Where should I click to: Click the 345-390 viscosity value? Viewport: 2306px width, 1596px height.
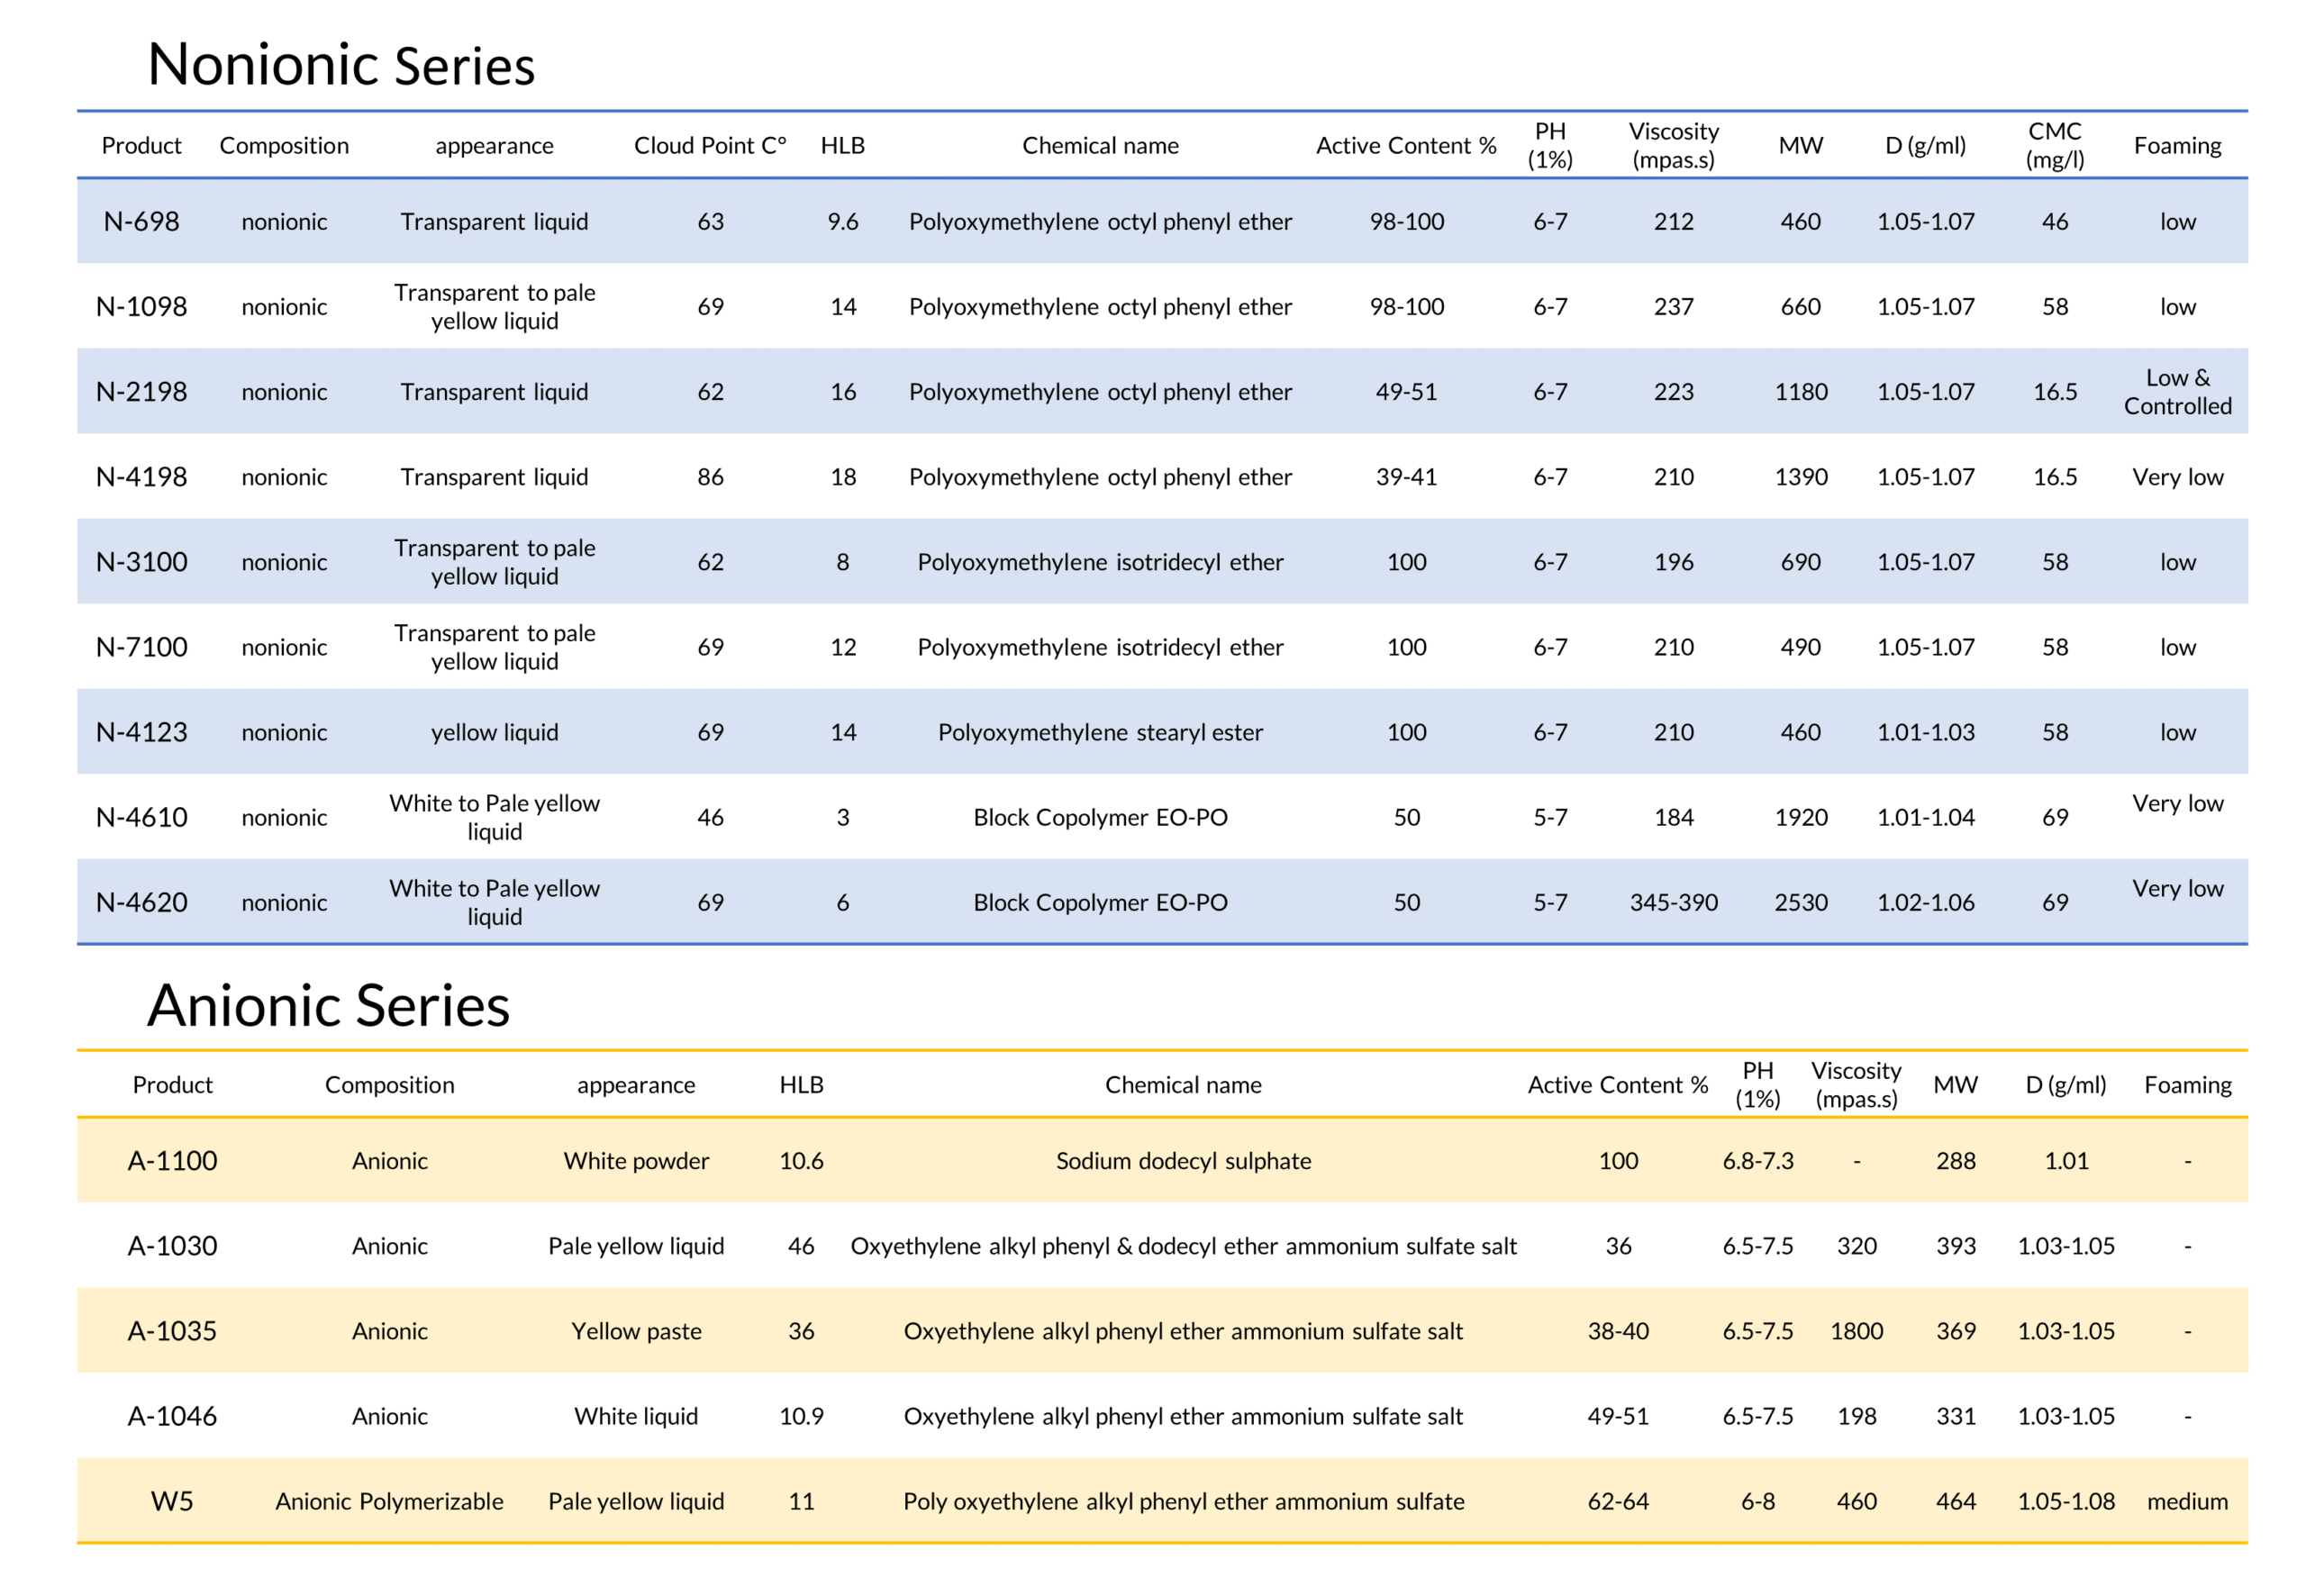[x=1673, y=903]
